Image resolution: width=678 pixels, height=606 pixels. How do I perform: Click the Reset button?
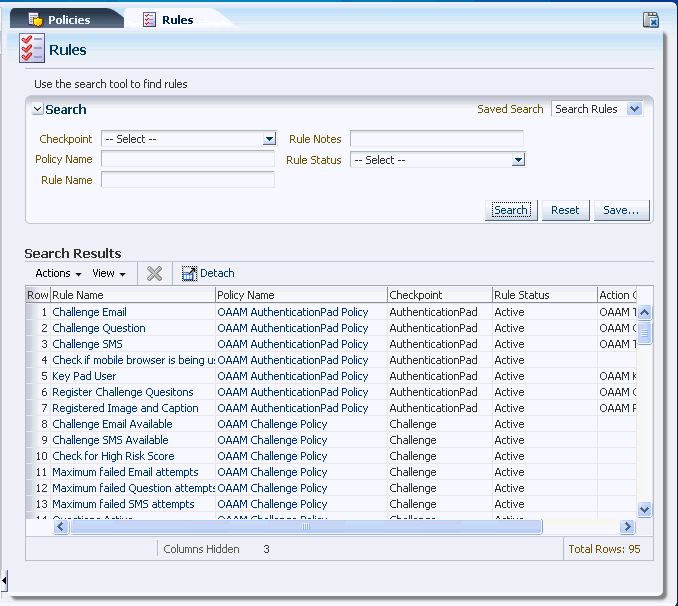click(x=565, y=210)
